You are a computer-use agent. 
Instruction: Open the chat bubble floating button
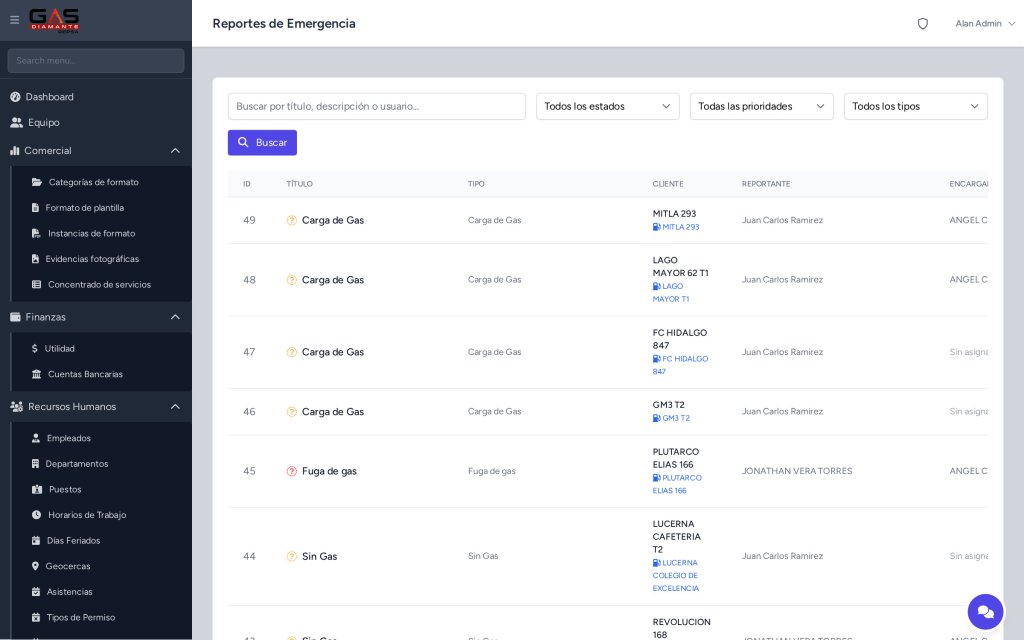pos(985,612)
